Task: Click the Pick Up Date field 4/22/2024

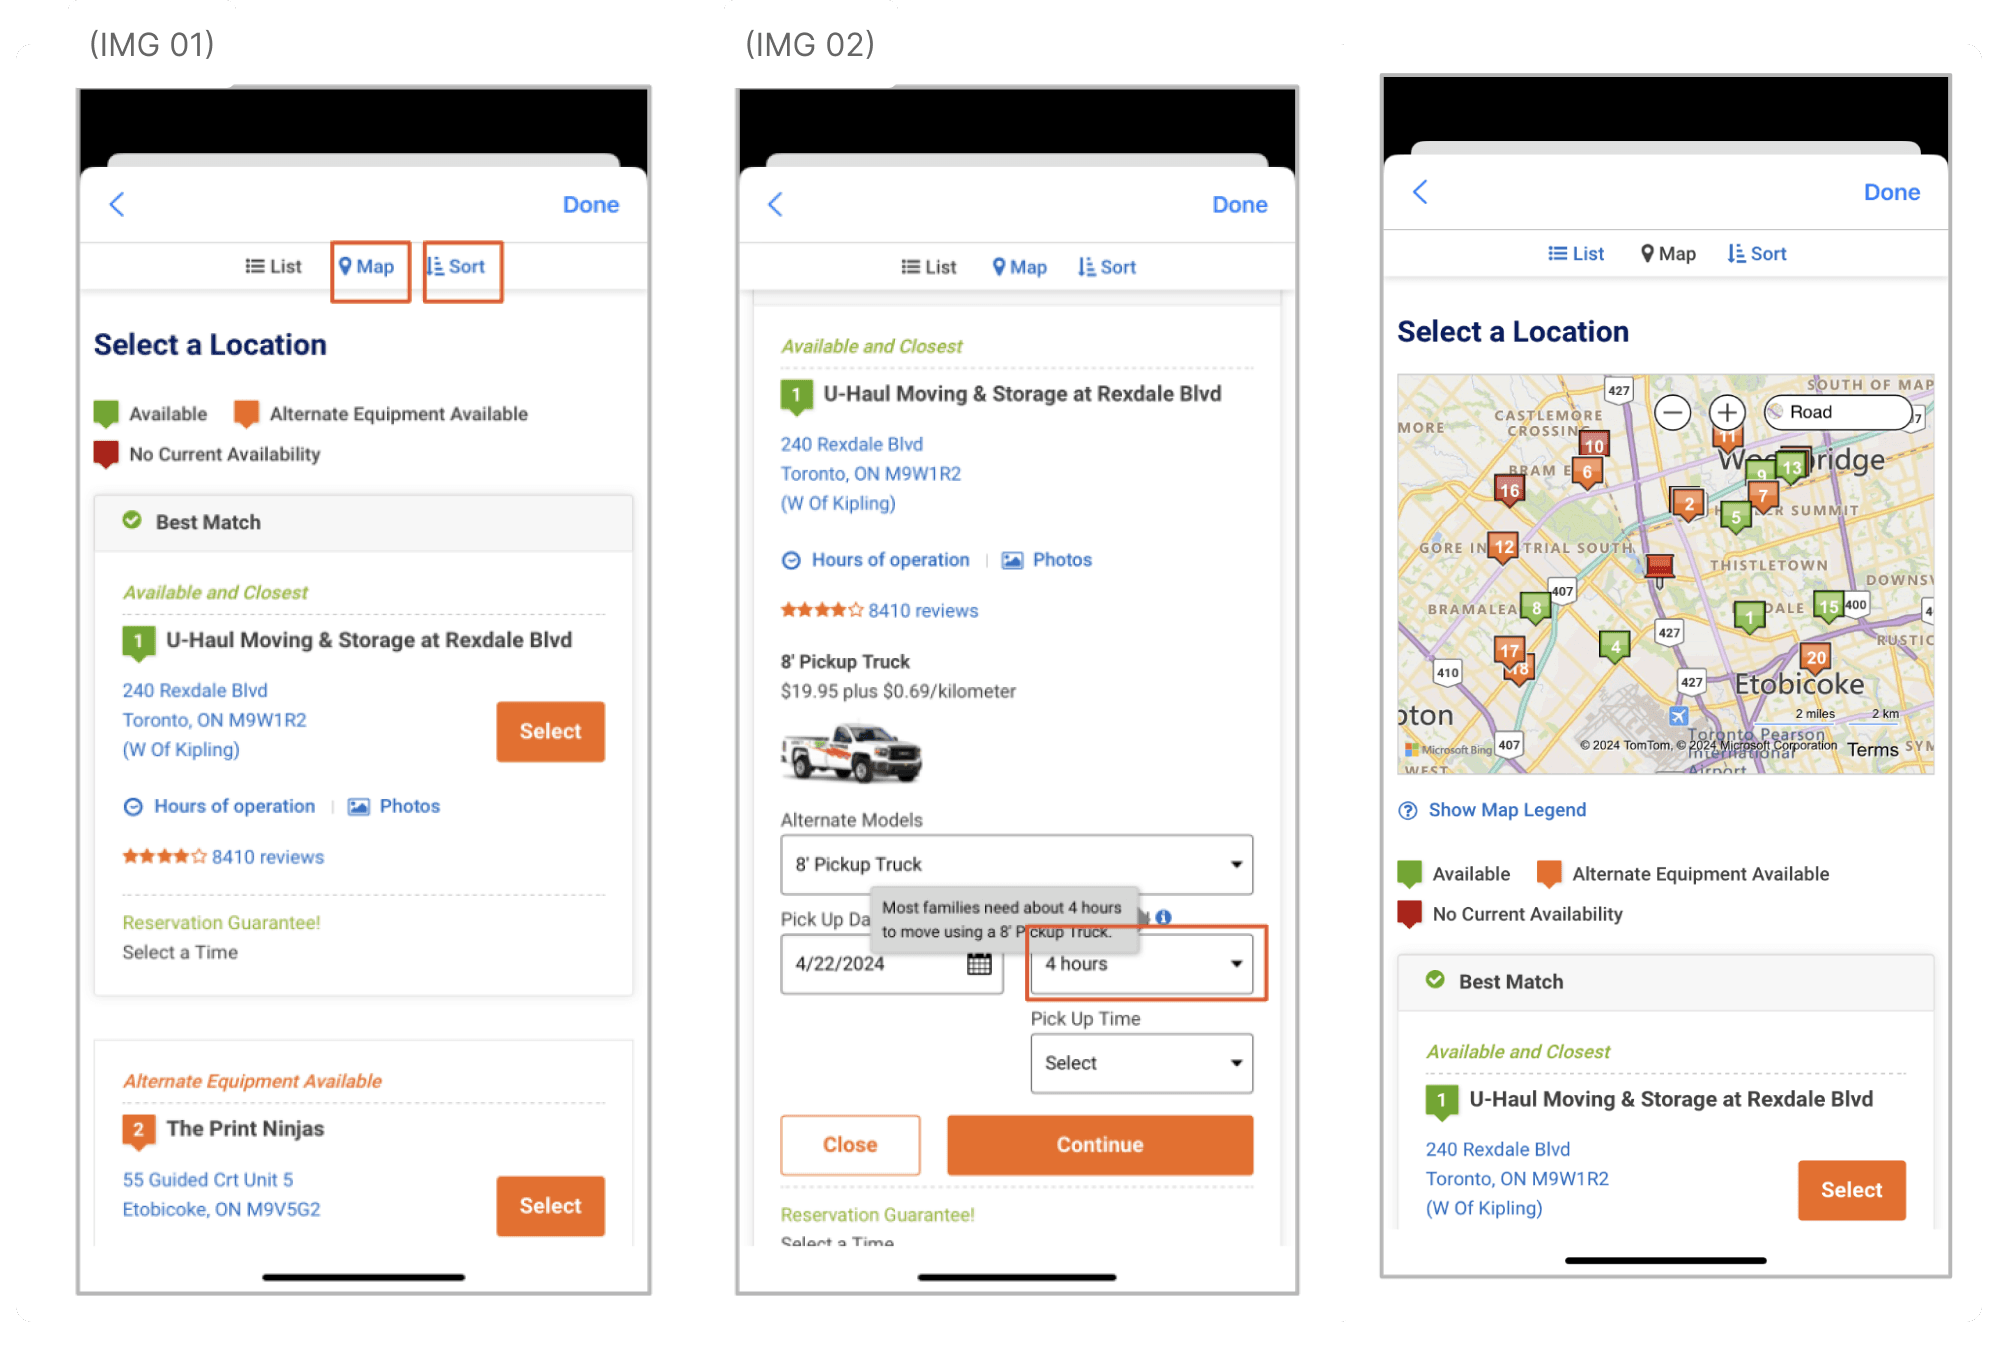Action: [x=892, y=964]
